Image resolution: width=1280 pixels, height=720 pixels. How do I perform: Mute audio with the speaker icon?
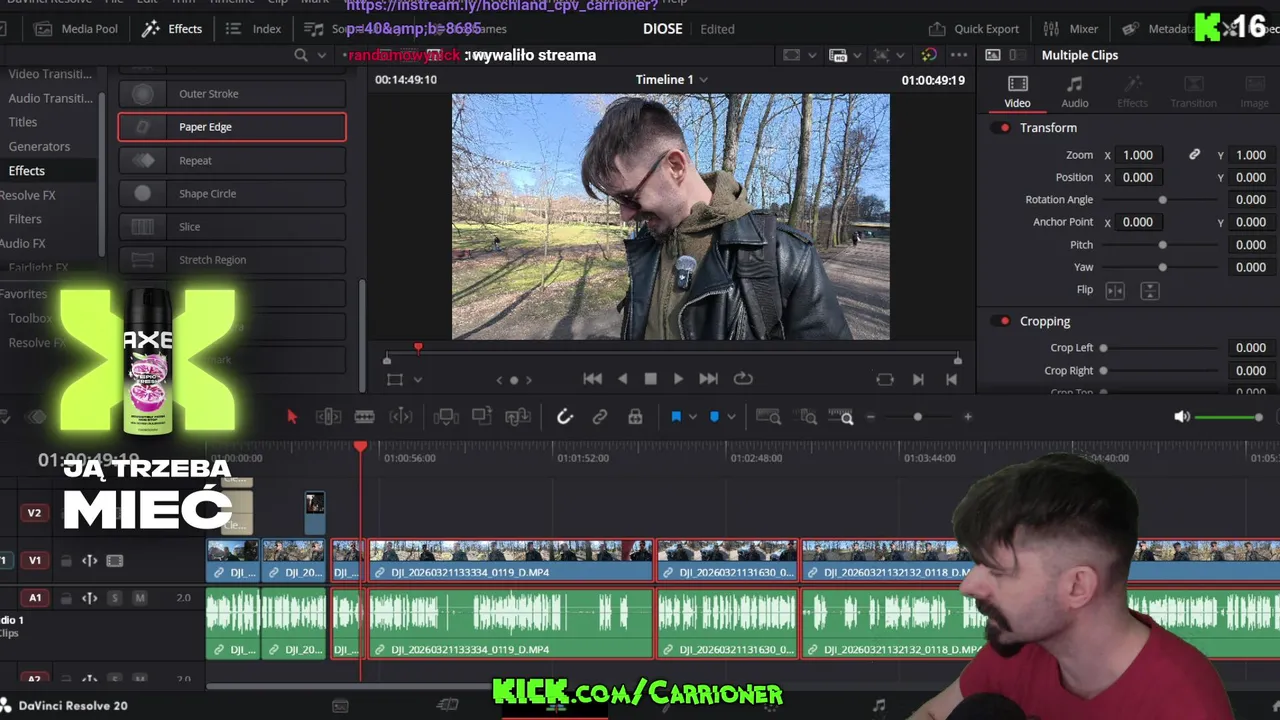click(1182, 417)
